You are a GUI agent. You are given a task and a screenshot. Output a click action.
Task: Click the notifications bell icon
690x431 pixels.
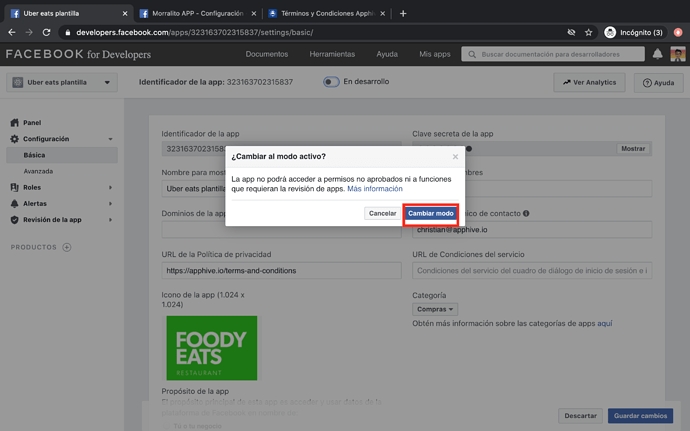(x=658, y=54)
